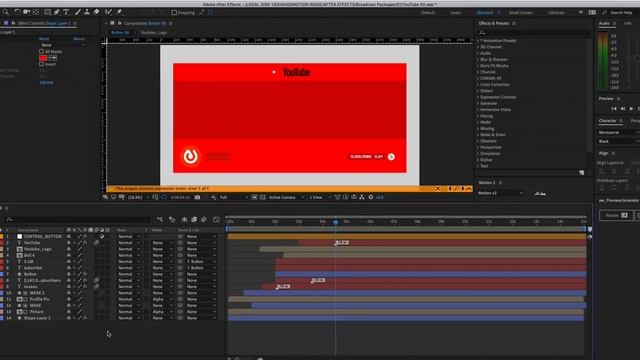Open parent dropdown for subscribe layer

[201, 268]
